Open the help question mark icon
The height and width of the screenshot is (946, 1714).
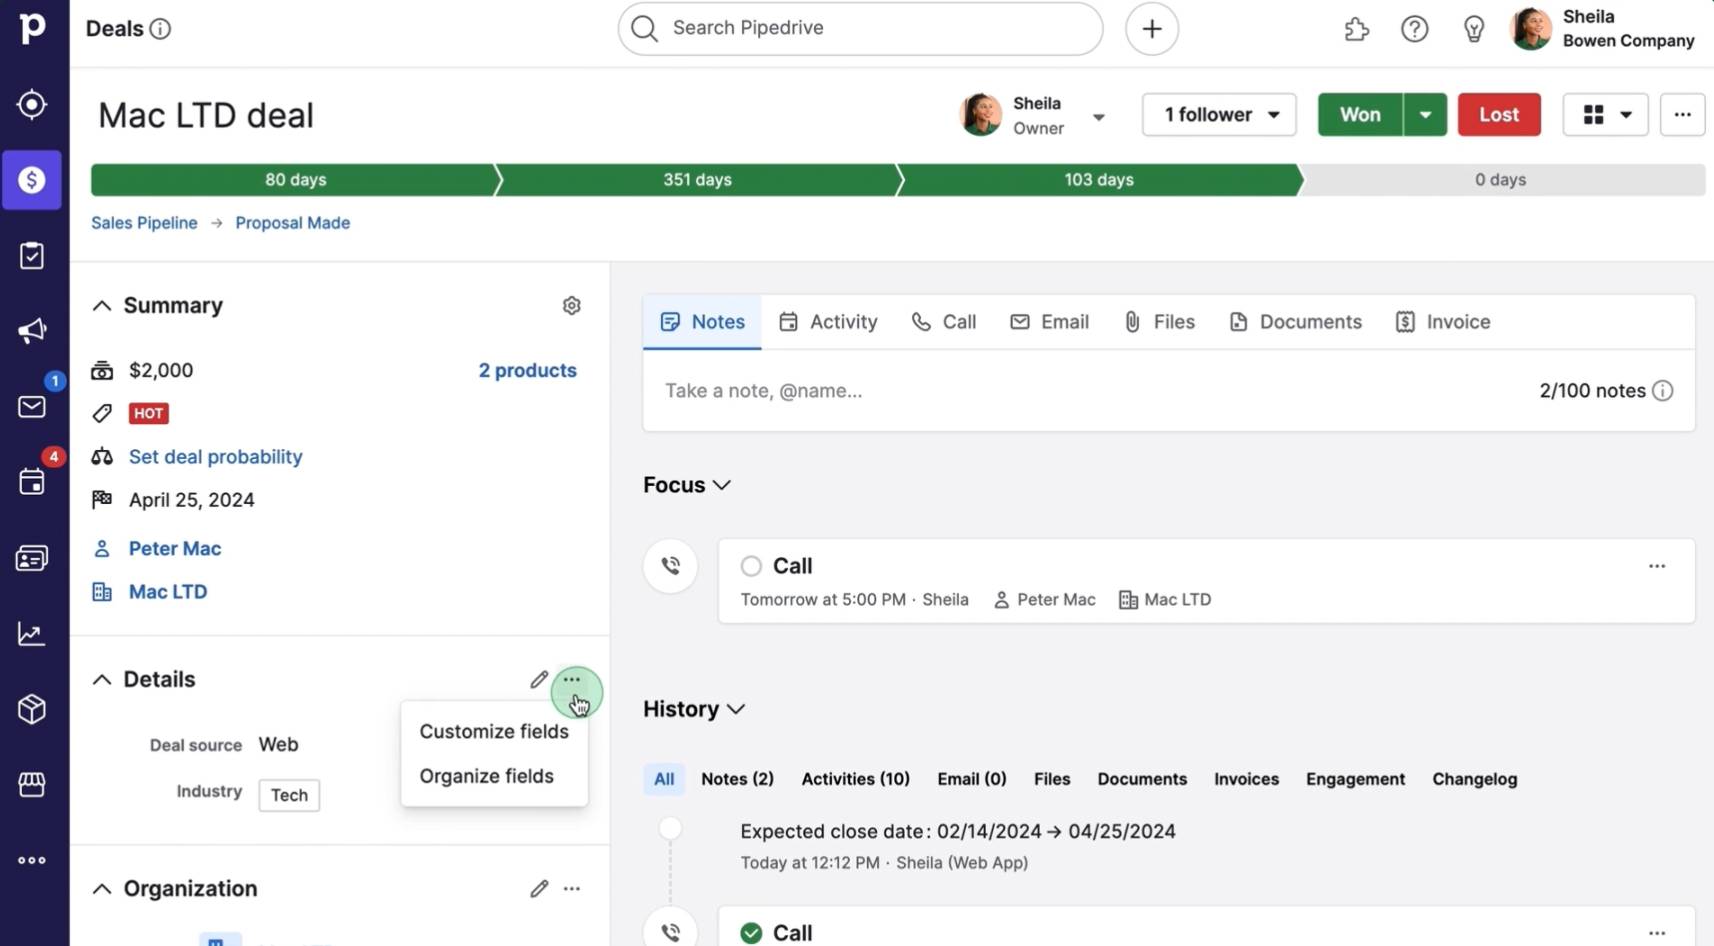[1414, 28]
